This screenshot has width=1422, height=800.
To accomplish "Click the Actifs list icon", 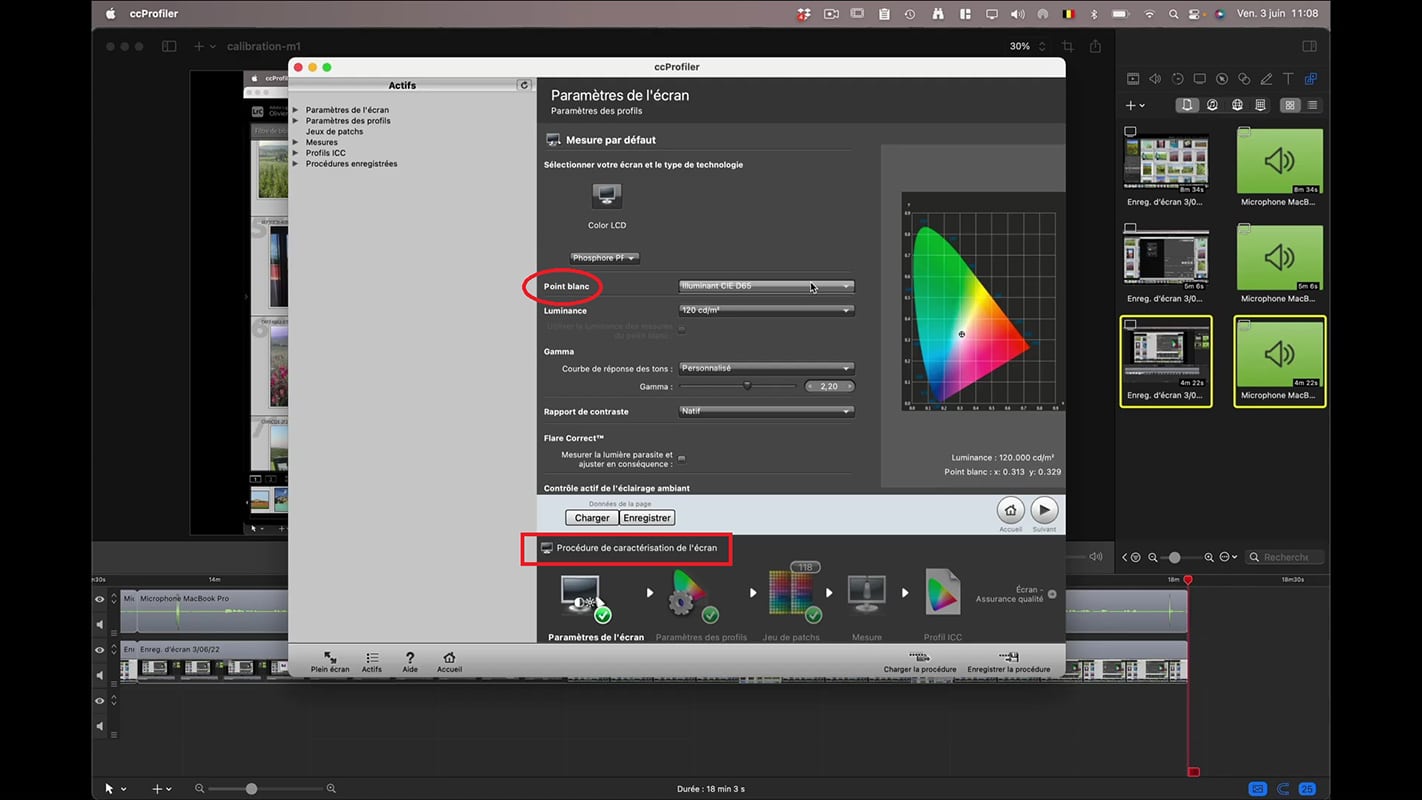I will pyautogui.click(x=372, y=662).
